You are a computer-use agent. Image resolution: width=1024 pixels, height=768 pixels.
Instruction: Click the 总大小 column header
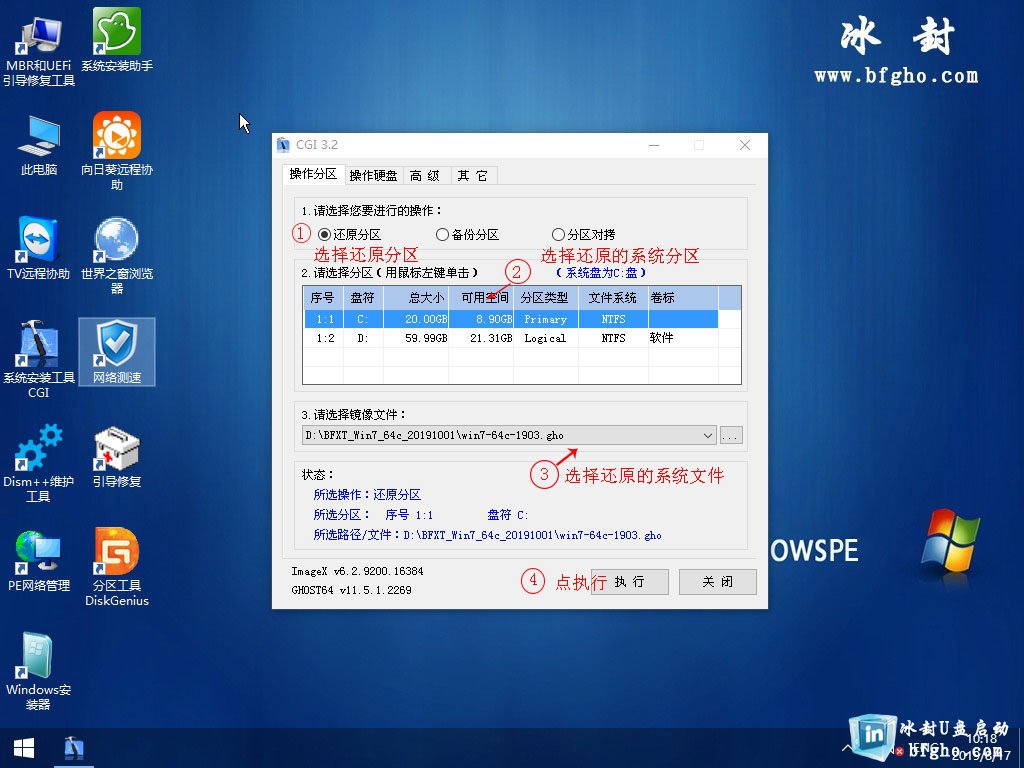pyautogui.click(x=416, y=298)
